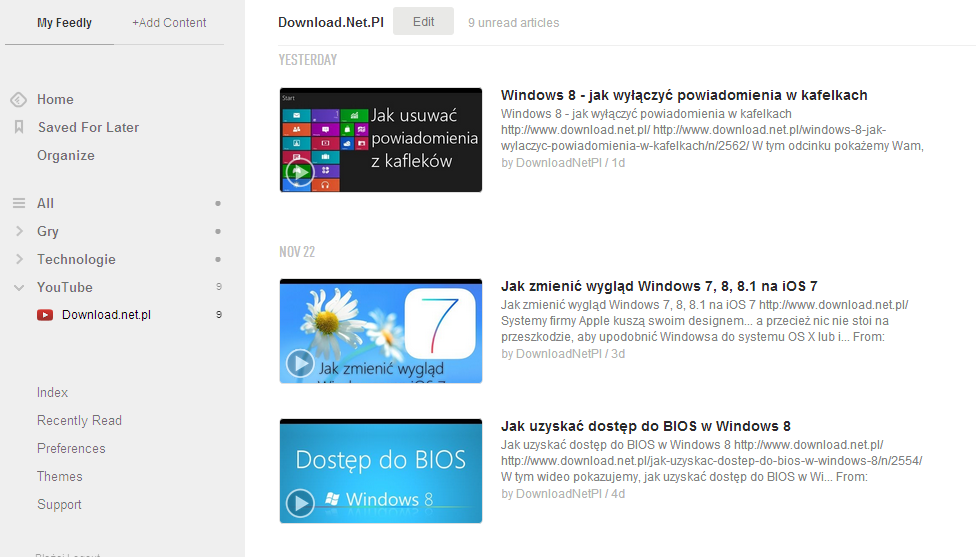Screen dimensions: 976x557
Task: Click the BIOS article summary text
Action: [711, 461]
